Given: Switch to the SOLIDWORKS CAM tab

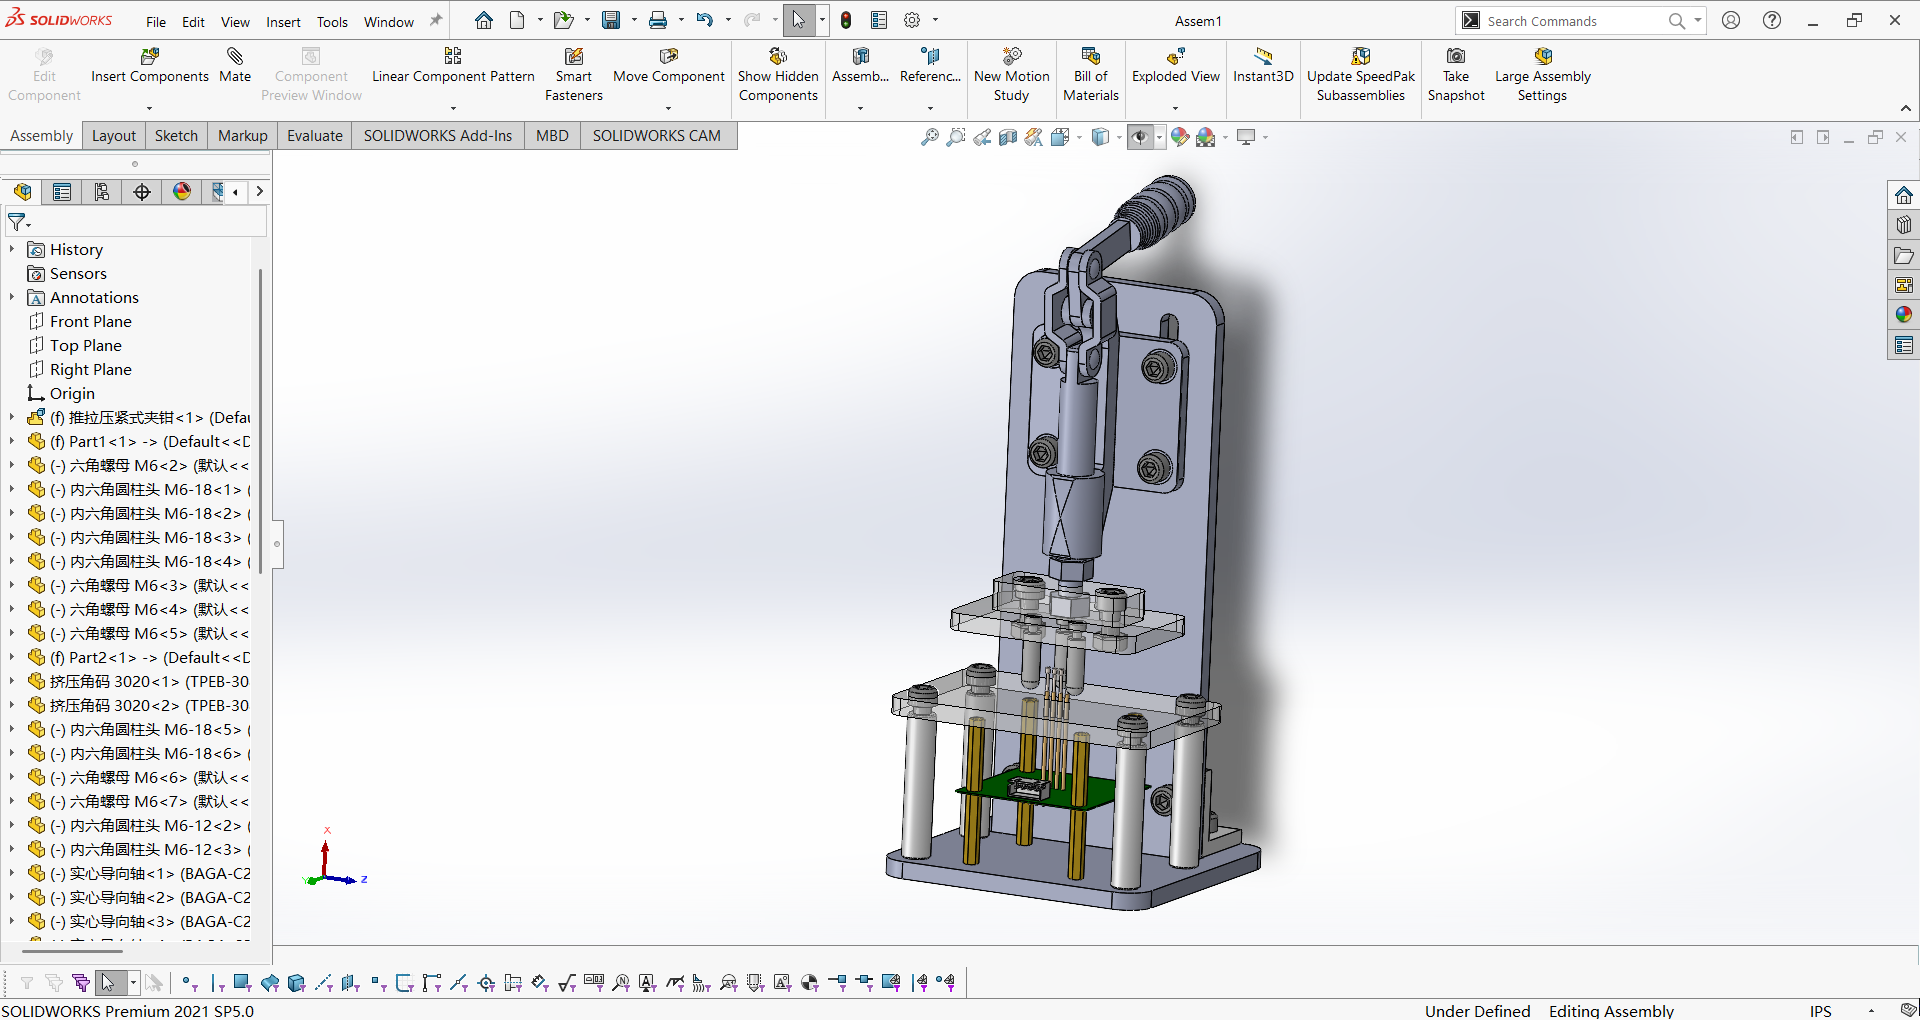Looking at the screenshot, I should pyautogui.click(x=656, y=136).
